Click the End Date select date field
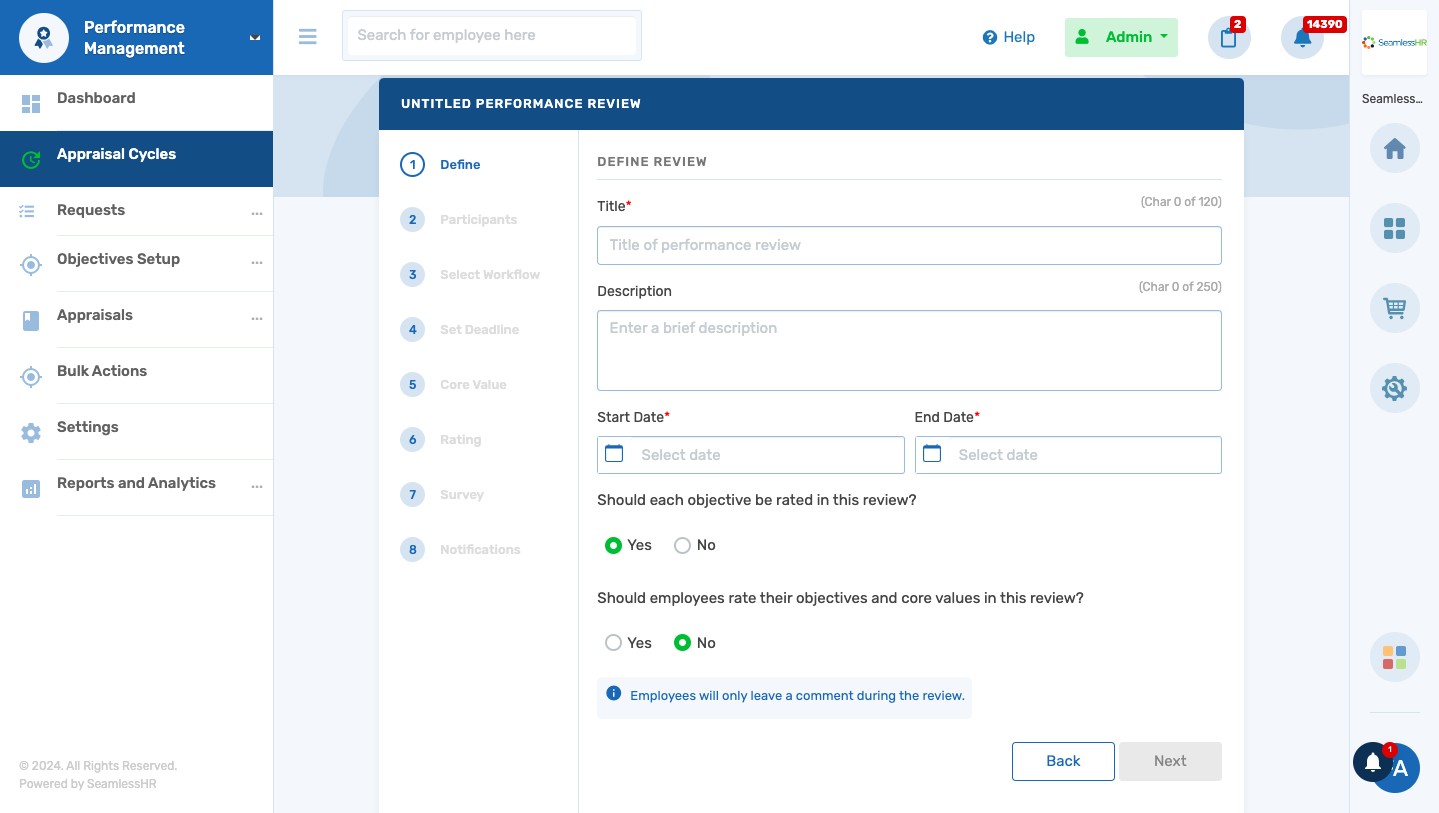This screenshot has width=1439, height=813. point(1068,455)
